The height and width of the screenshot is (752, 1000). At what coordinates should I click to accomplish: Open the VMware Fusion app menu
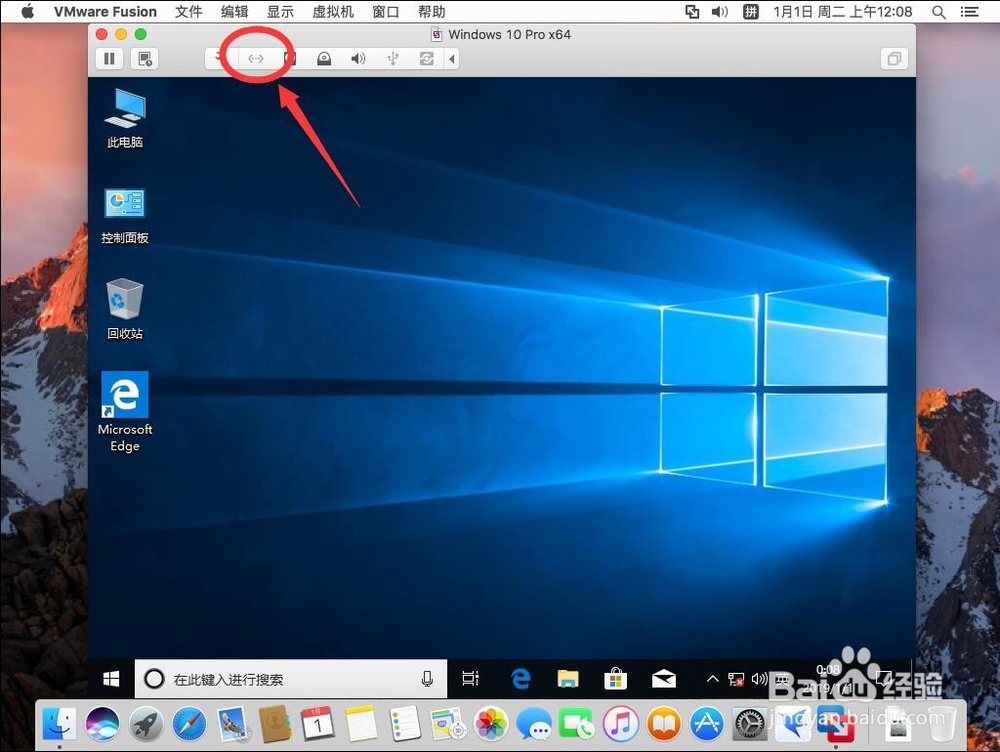105,11
